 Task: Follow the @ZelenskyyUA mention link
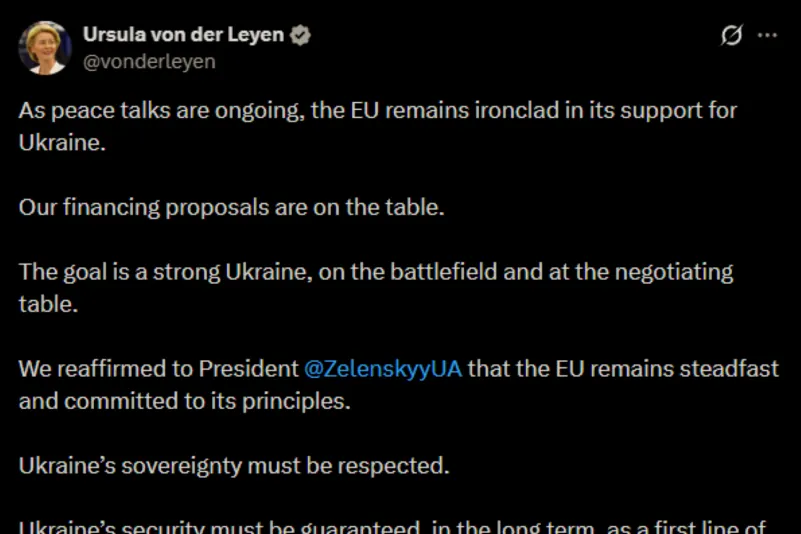[x=382, y=369]
